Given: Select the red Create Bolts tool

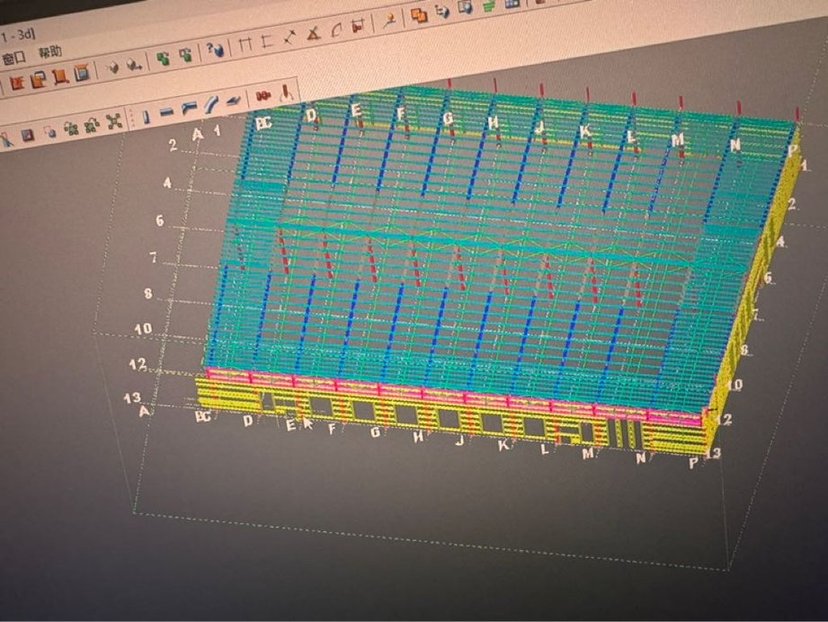Looking at the screenshot, I should 263,96.
